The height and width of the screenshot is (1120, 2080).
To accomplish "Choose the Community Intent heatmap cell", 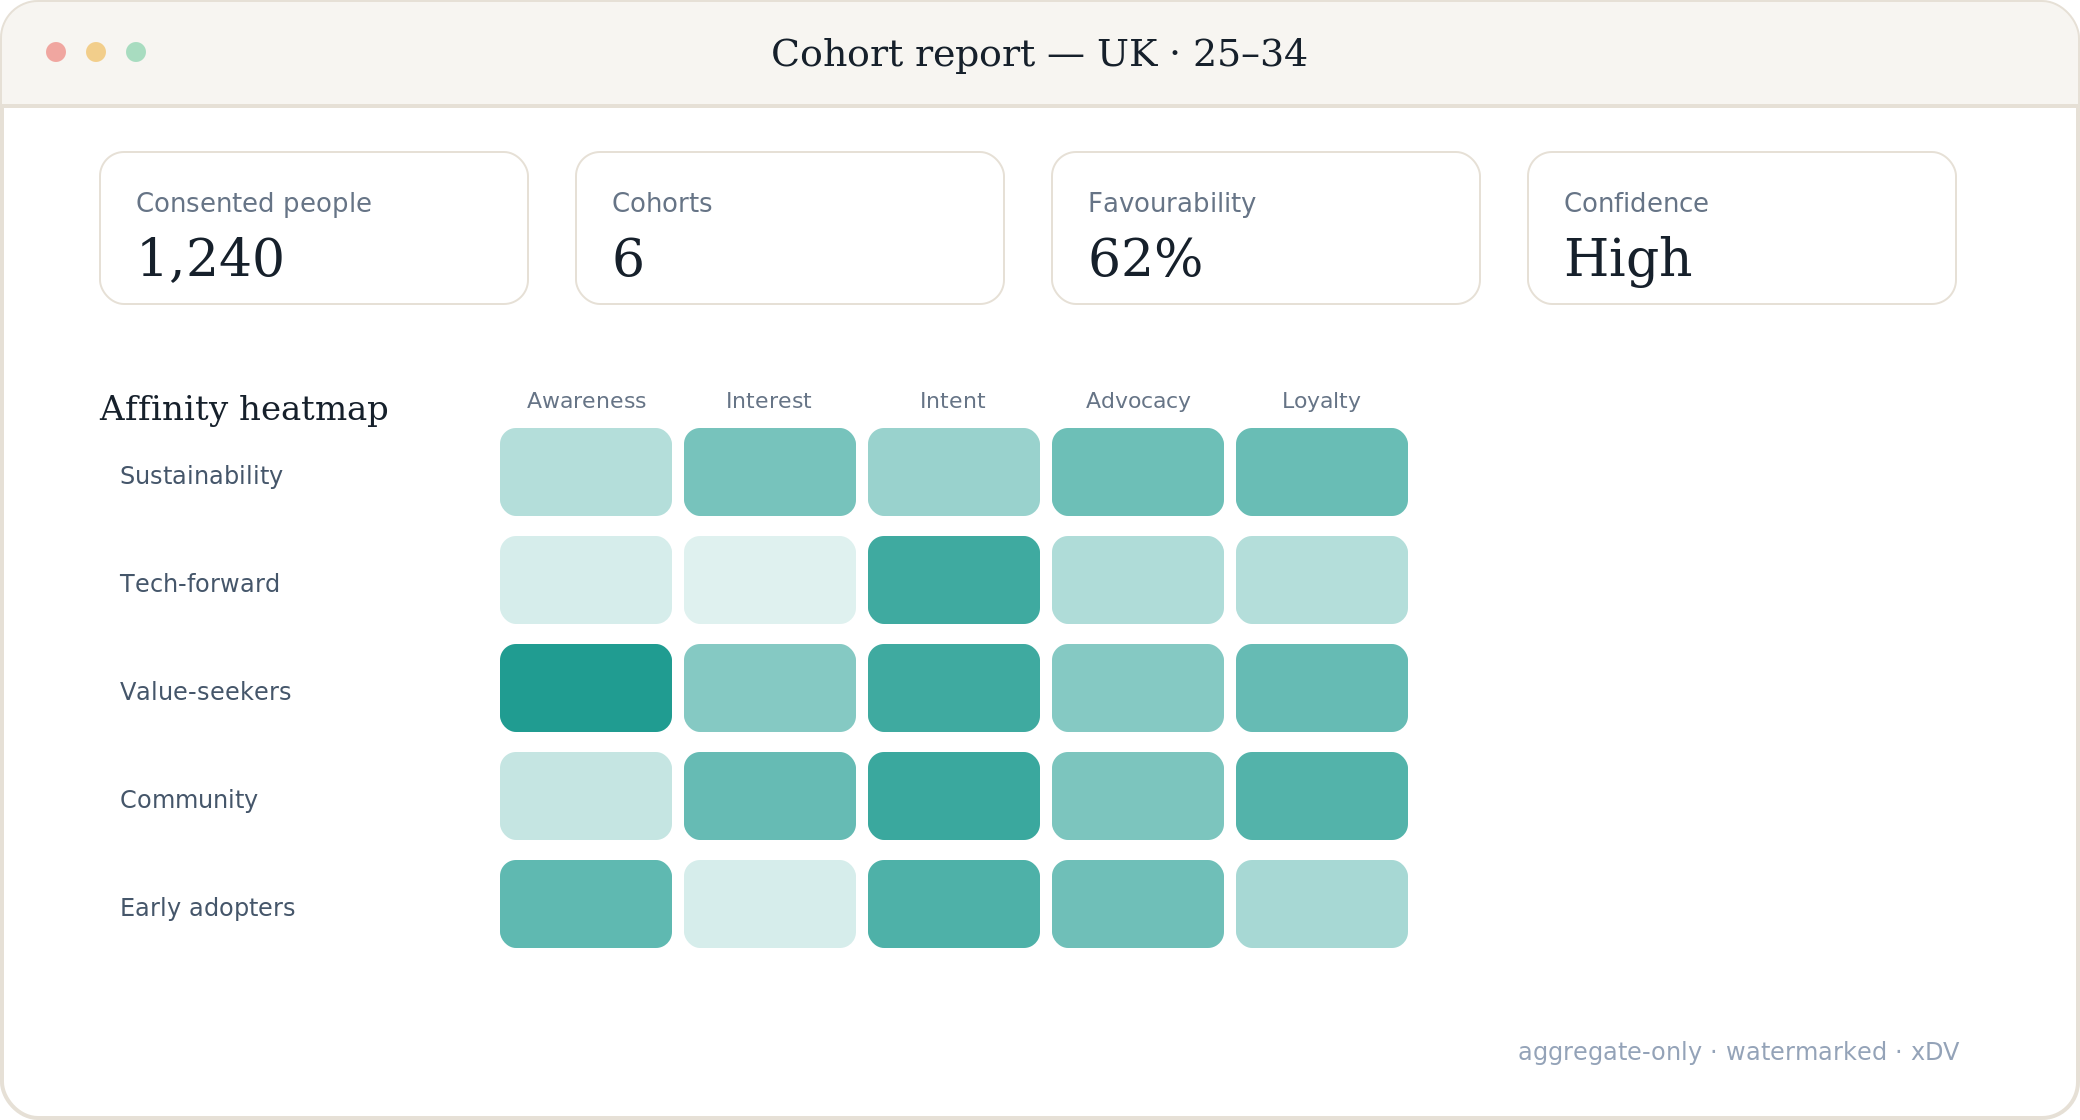I will pos(954,796).
